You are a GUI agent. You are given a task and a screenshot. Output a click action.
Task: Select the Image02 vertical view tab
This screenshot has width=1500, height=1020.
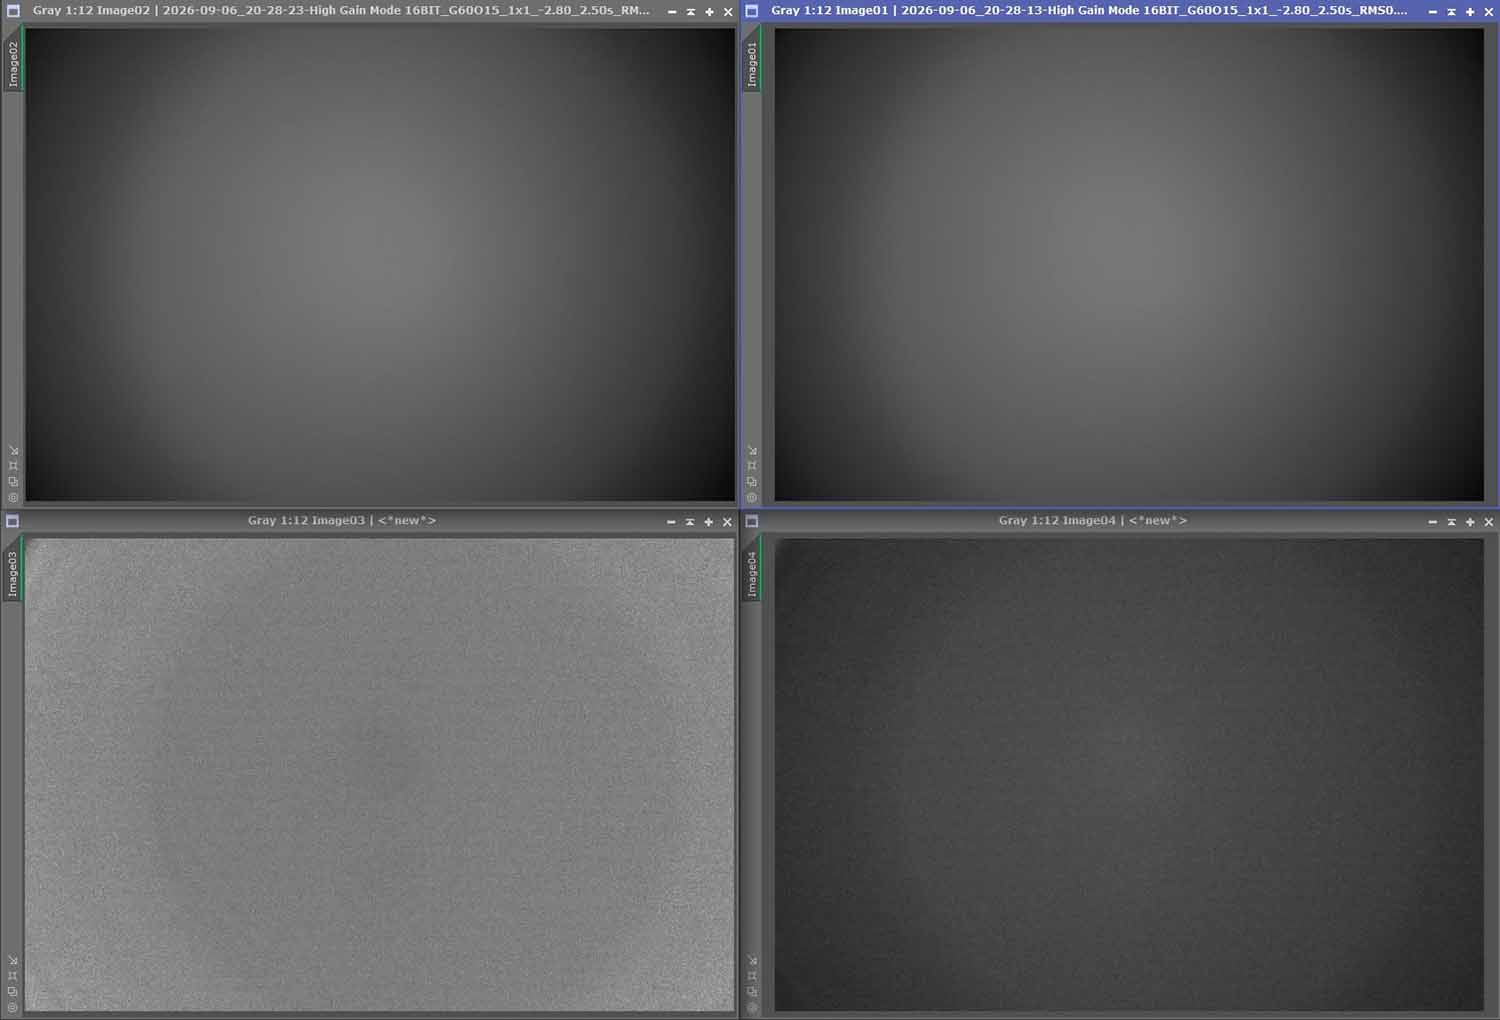point(13,63)
